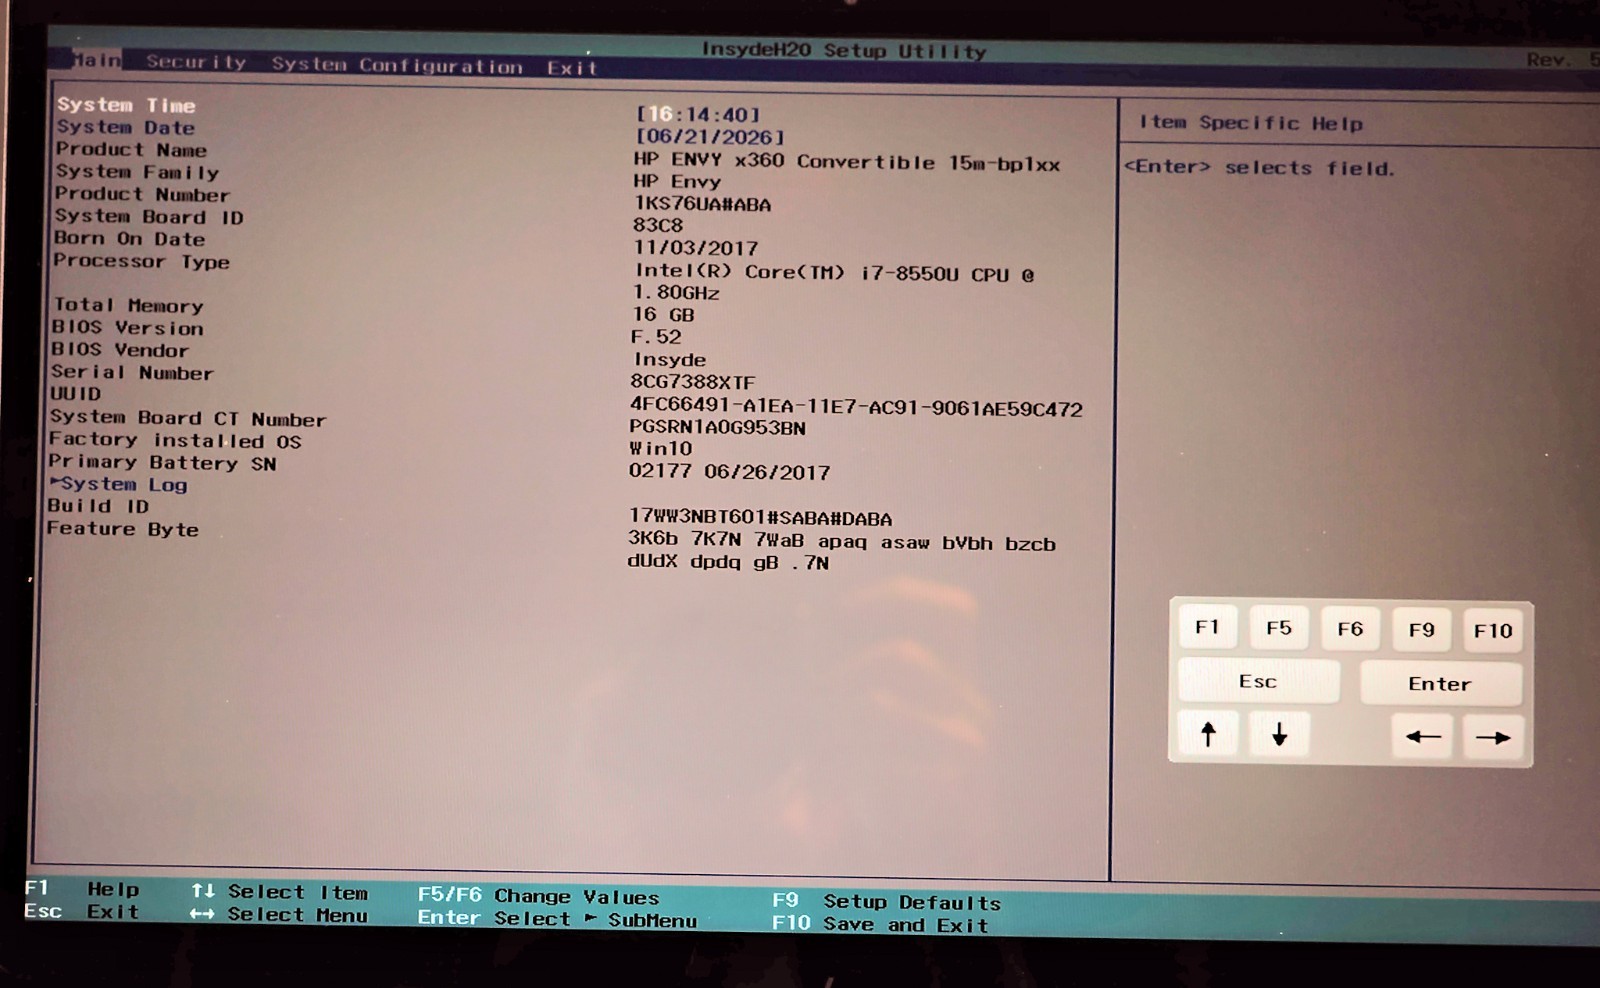The width and height of the screenshot is (1600, 988).
Task: Tap the down arrow key icon
Action: (x=1279, y=735)
